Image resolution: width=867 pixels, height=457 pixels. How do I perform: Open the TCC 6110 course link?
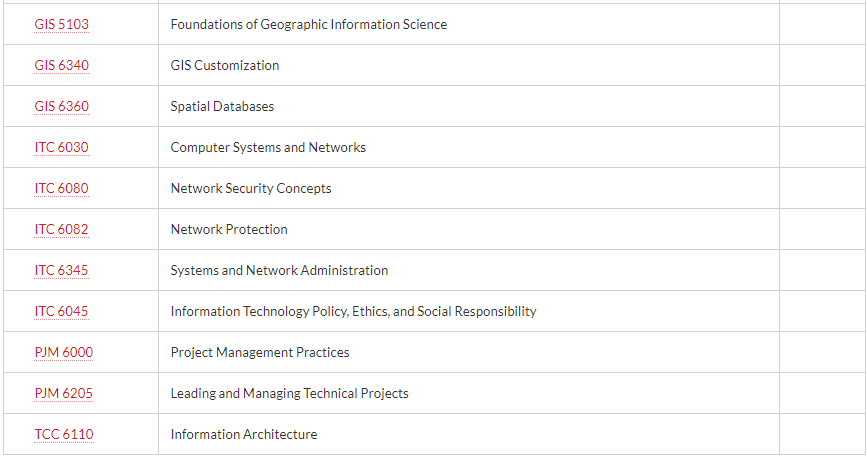tap(64, 434)
